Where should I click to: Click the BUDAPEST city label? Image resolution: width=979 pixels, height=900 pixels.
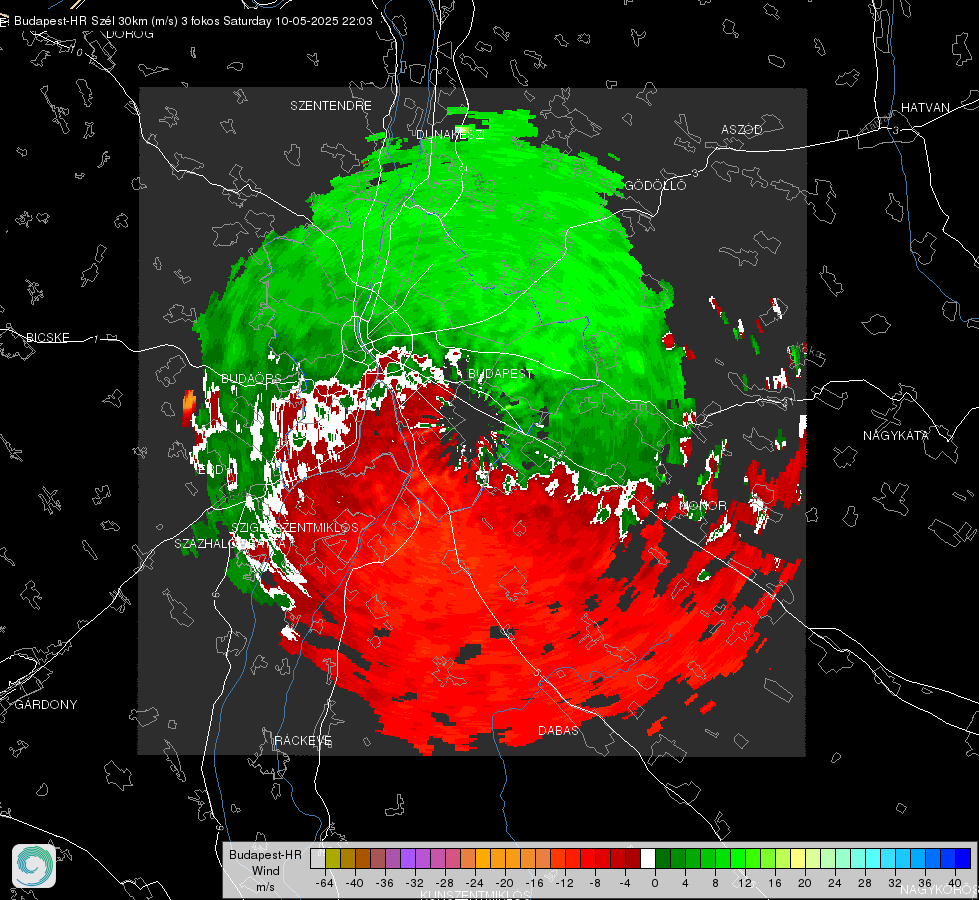tap(500, 373)
